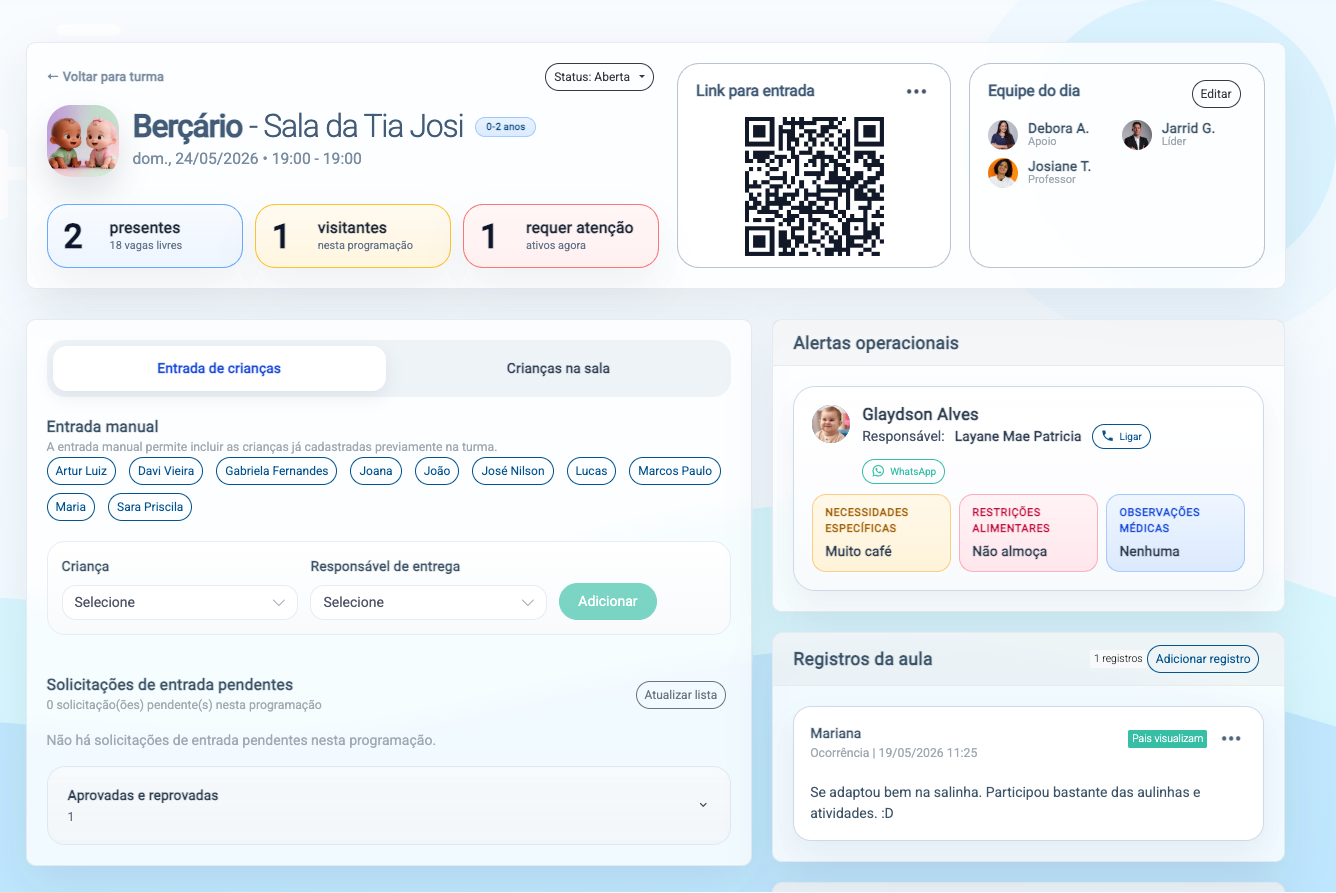Click the 1 registros count label
Screen dimensions: 1336x893
pyautogui.click(x=1117, y=659)
